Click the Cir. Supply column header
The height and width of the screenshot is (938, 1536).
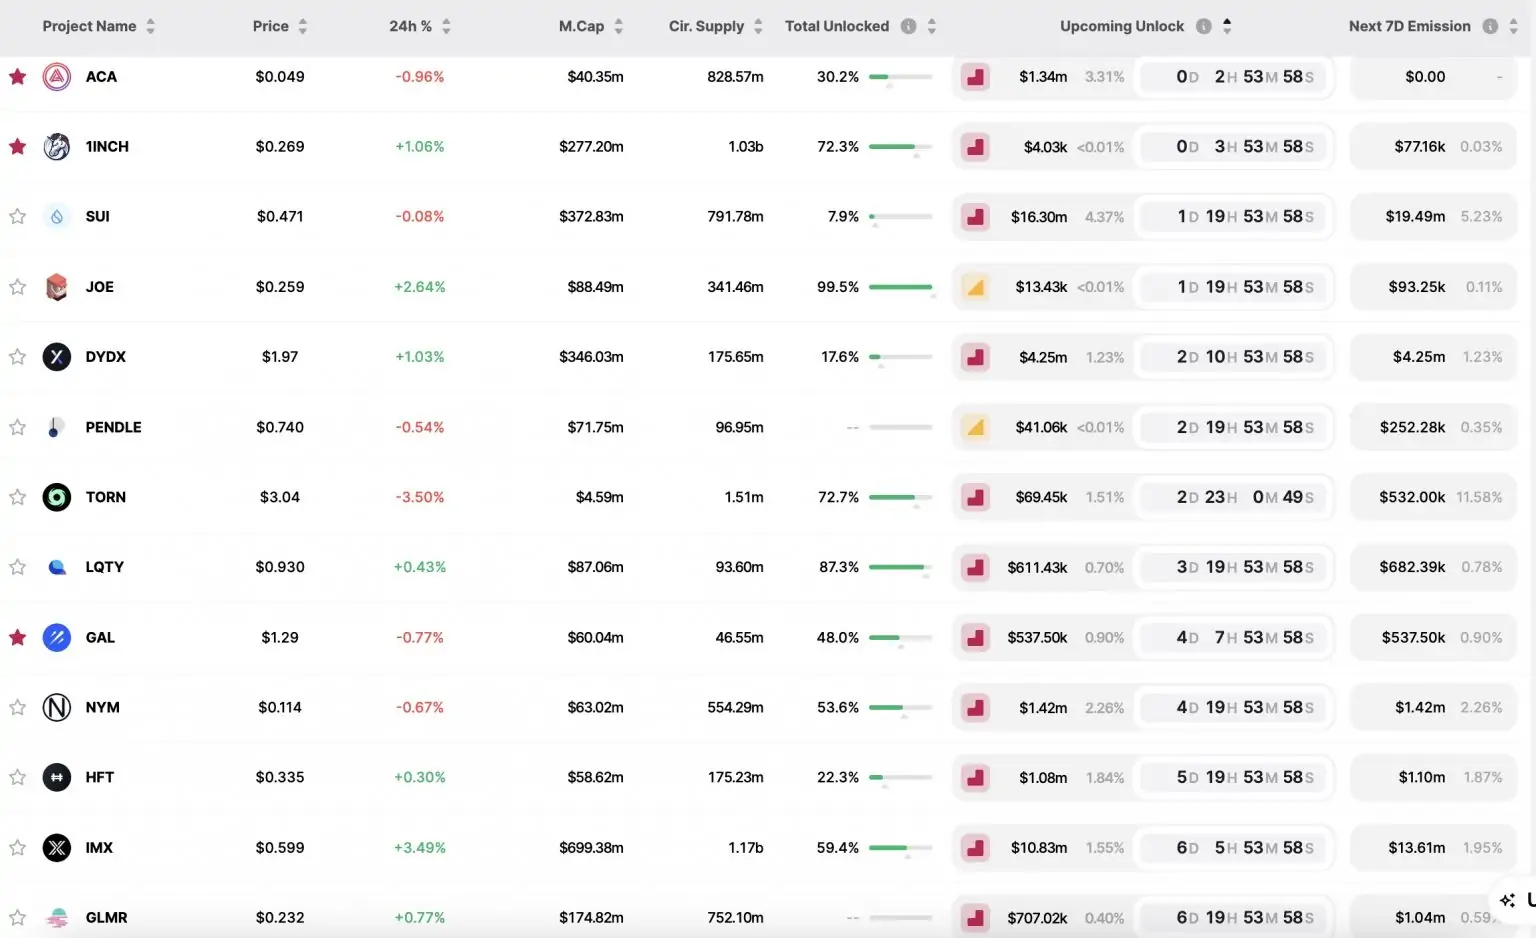click(x=706, y=26)
